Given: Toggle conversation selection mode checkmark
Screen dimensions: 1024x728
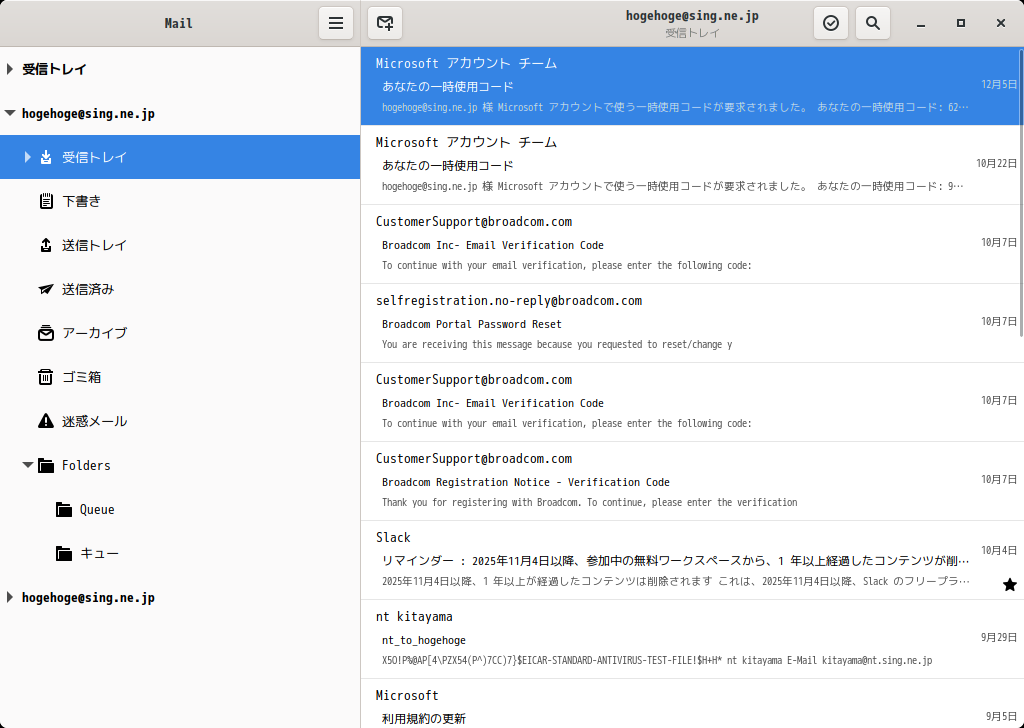Looking at the screenshot, I should (831, 24).
